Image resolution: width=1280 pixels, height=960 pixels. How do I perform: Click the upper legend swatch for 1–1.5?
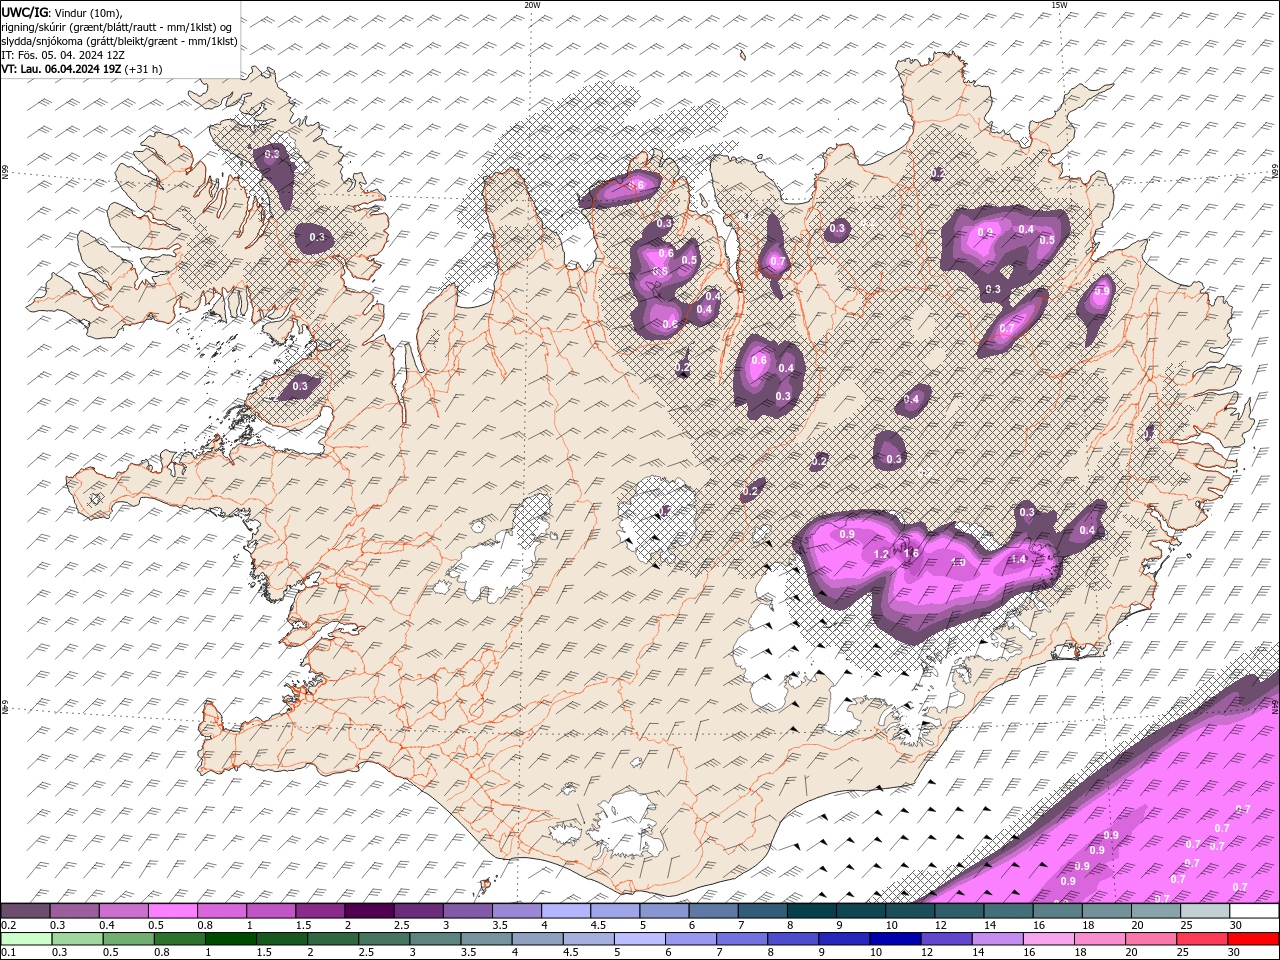[271, 910]
